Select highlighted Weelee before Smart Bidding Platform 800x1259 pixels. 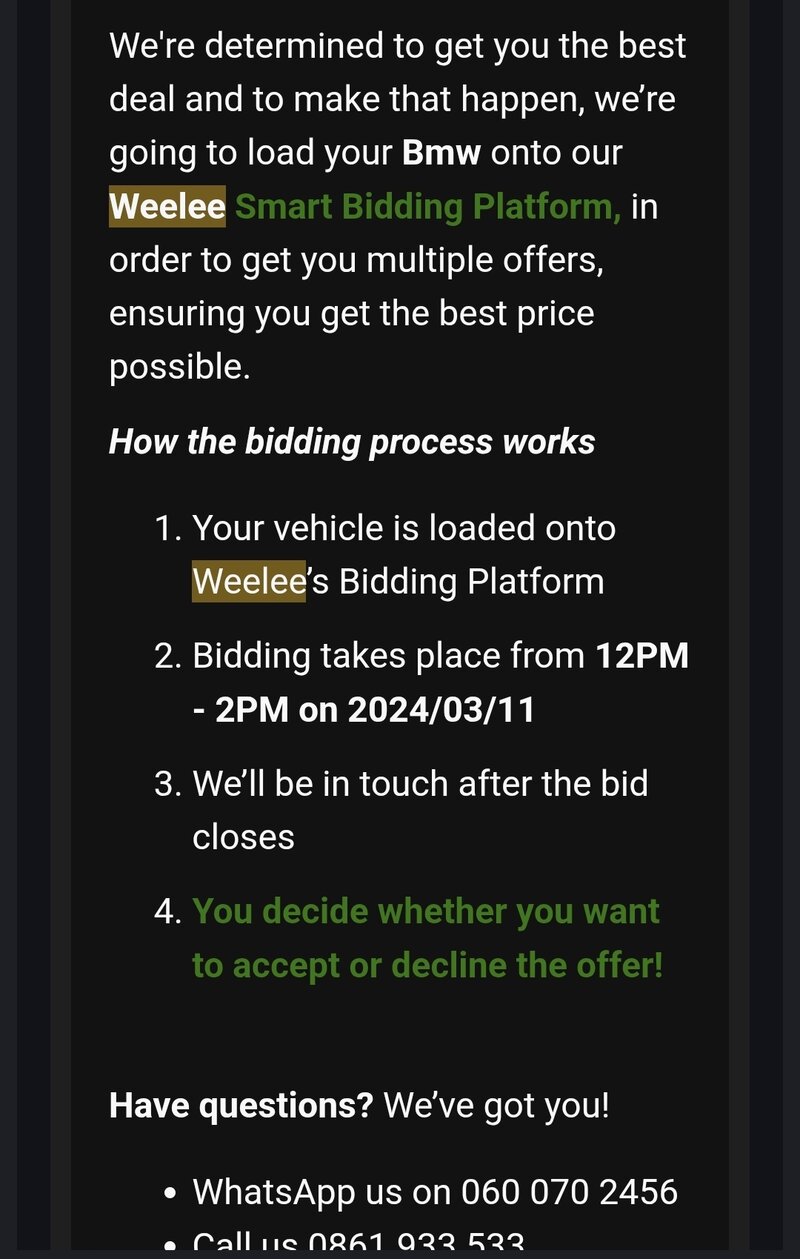click(167, 207)
